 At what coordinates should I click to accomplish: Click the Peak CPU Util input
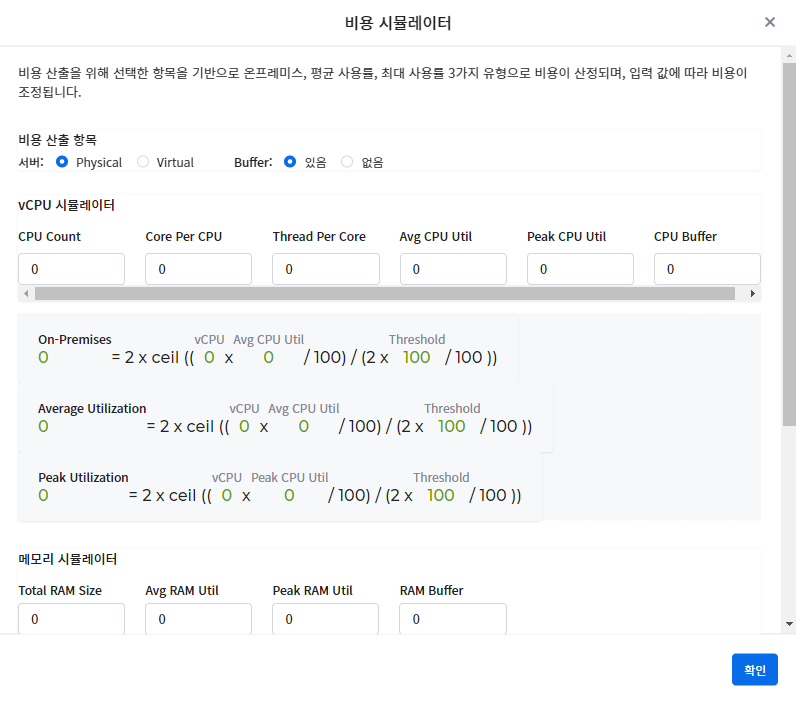tap(580, 269)
